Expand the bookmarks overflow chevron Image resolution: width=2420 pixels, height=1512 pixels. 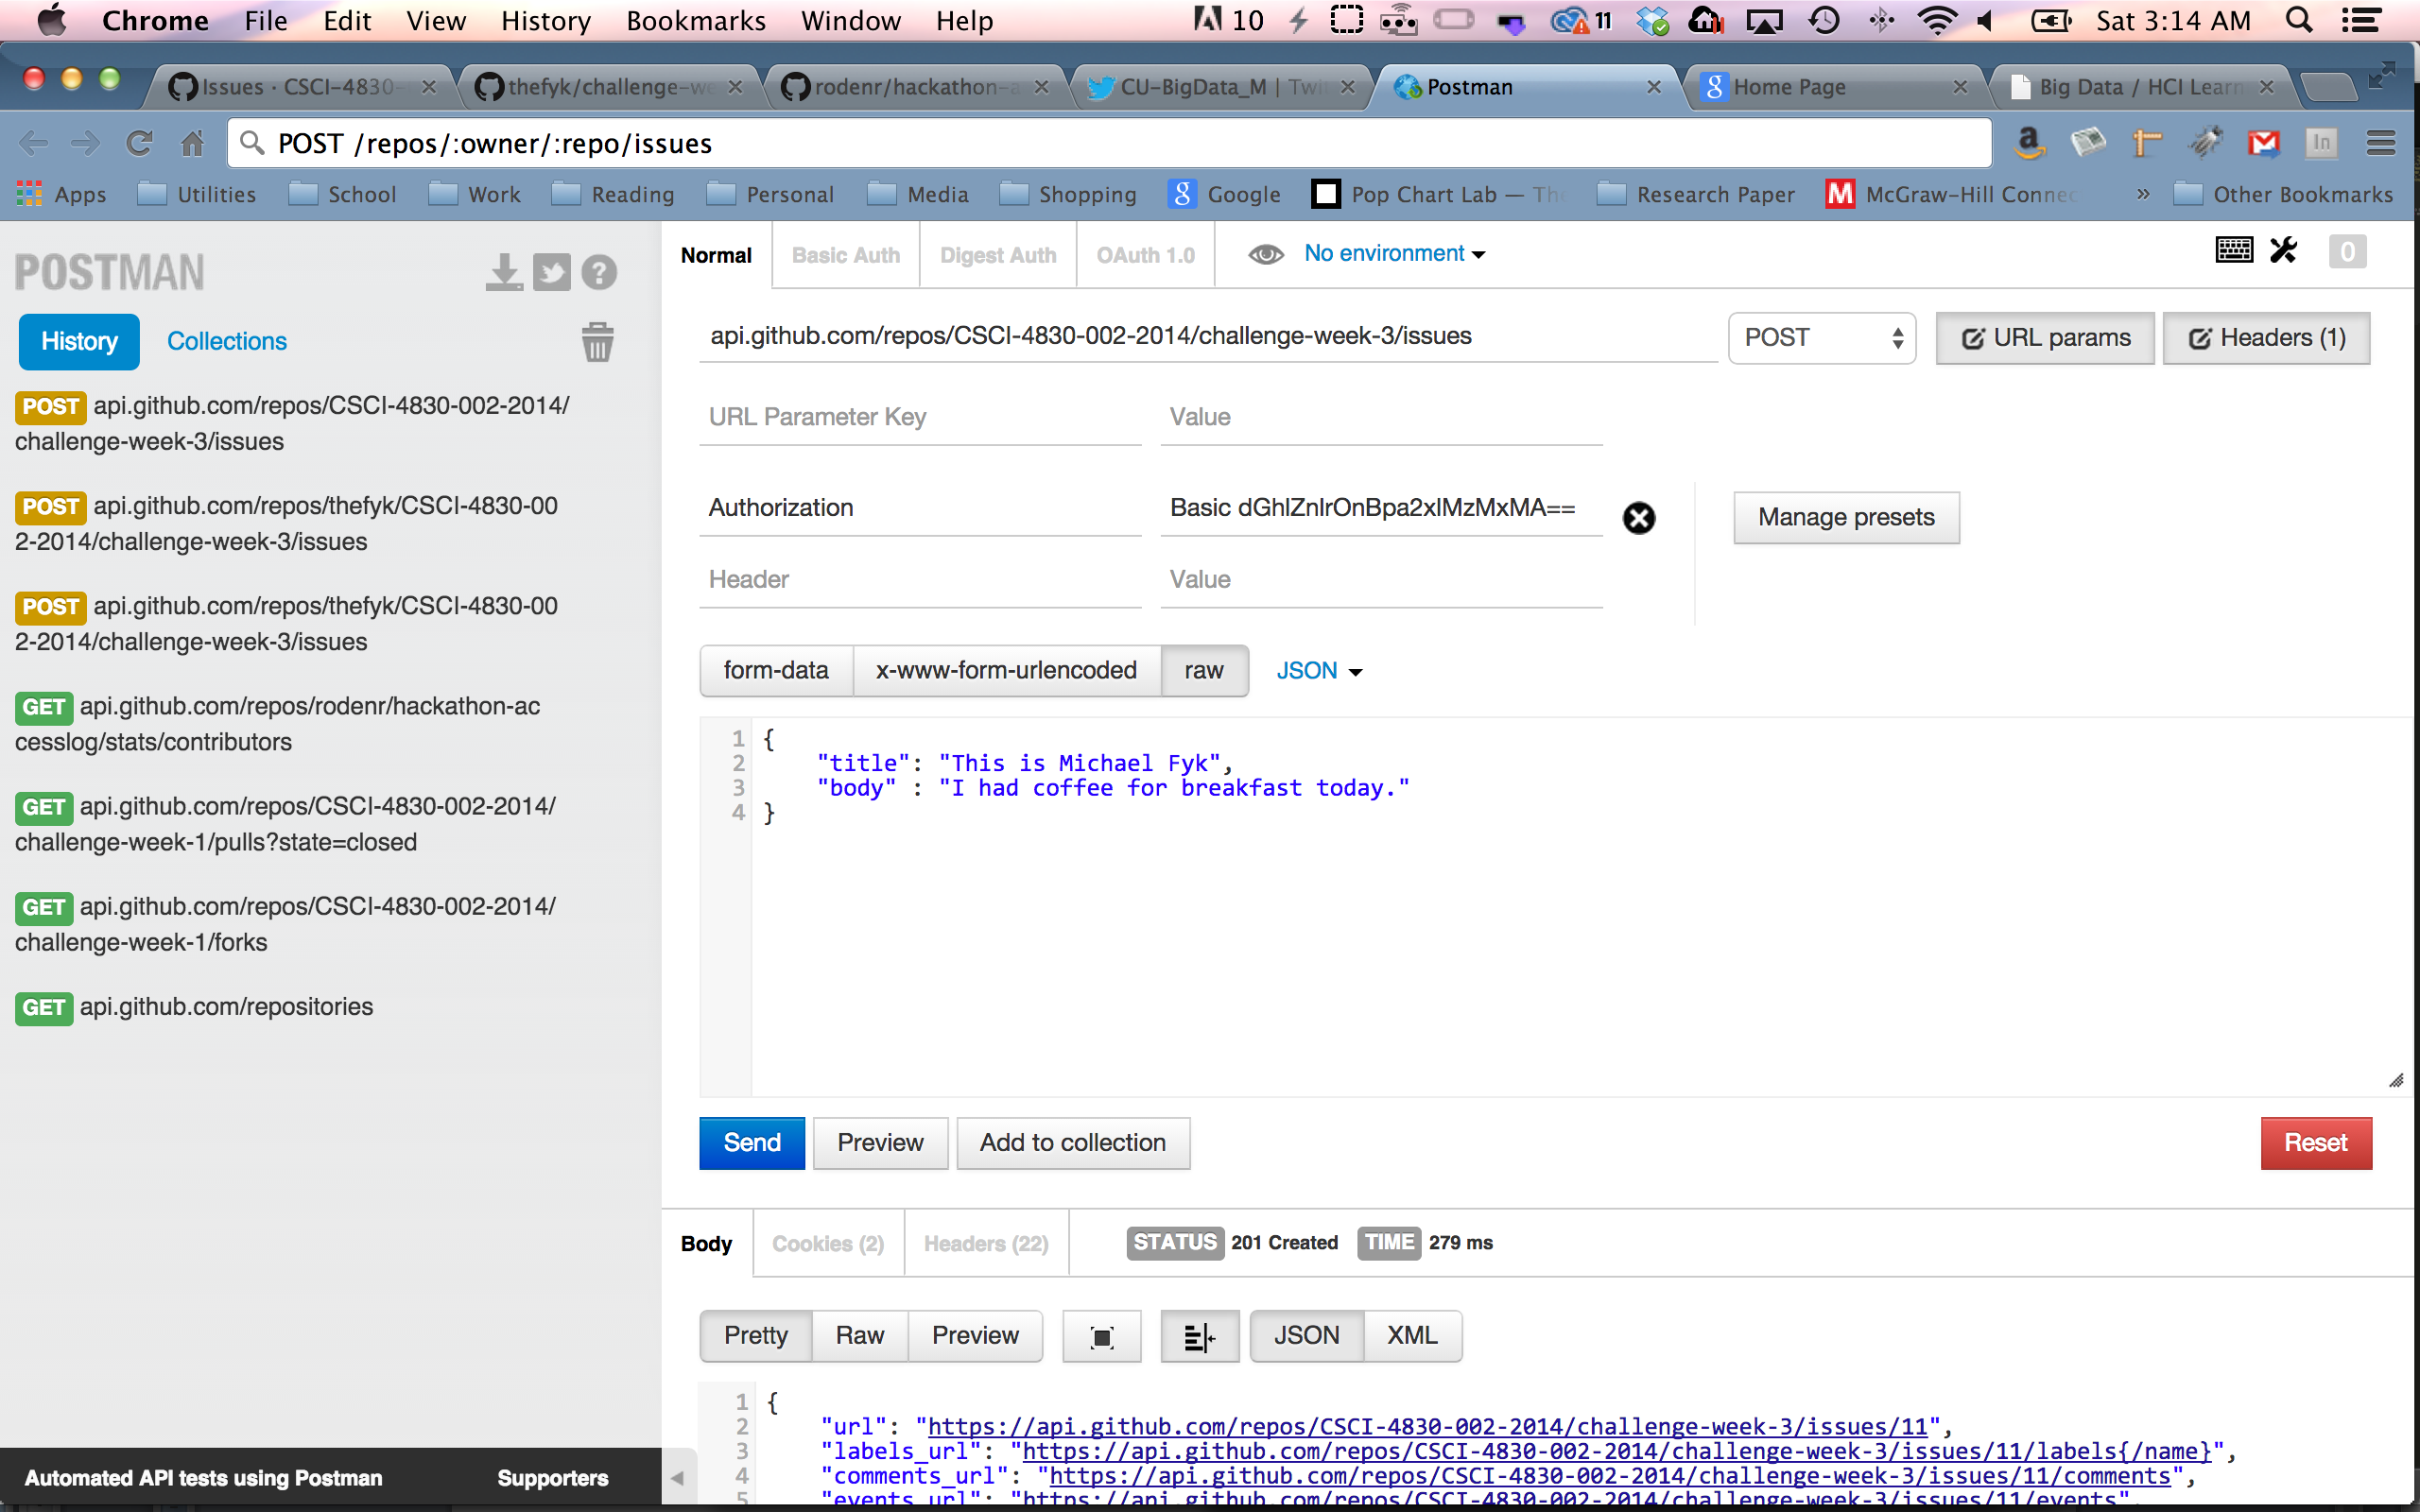[x=2142, y=194]
